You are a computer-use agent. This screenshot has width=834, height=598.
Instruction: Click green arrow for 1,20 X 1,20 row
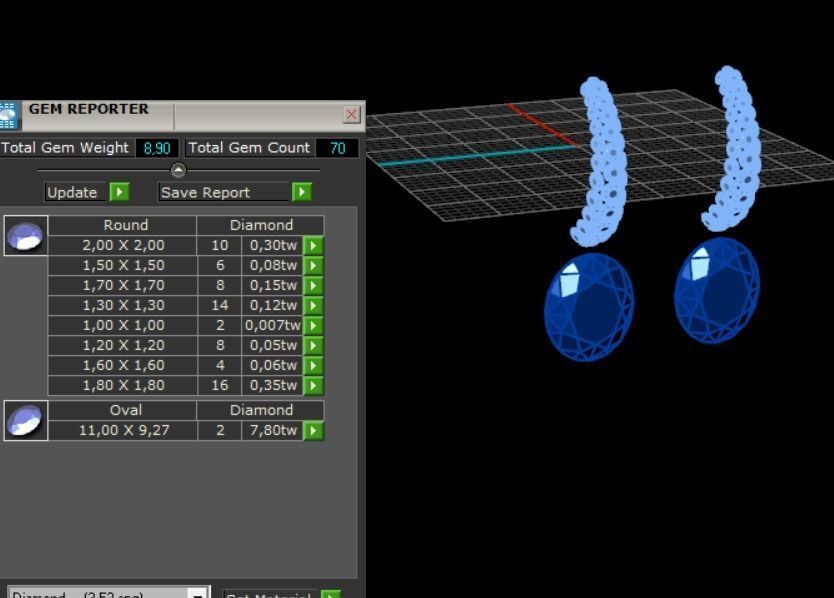[x=314, y=346]
